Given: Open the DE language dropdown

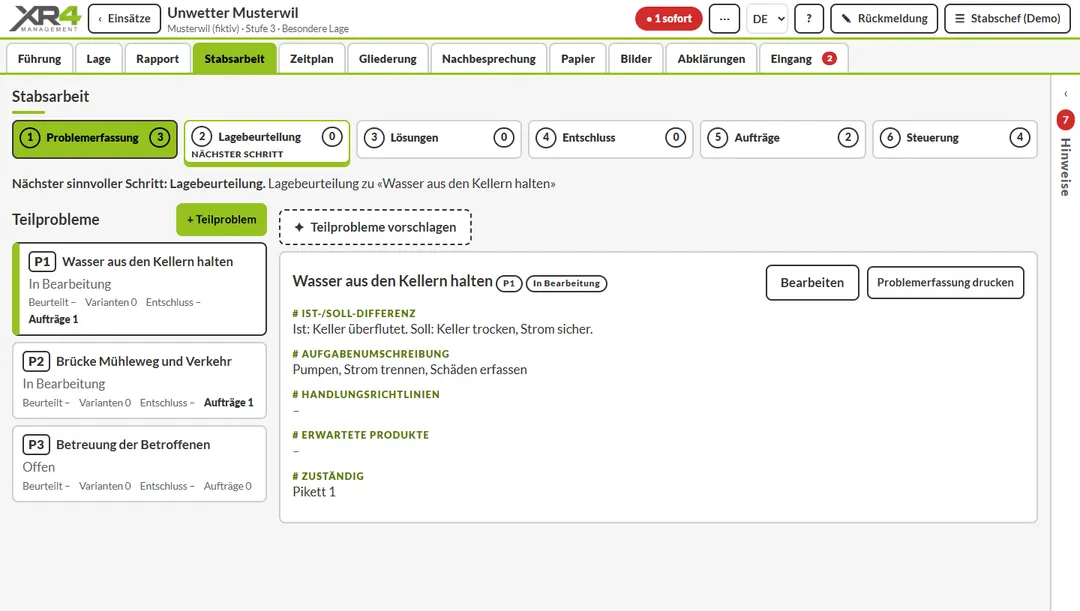Looking at the screenshot, I should pos(767,19).
